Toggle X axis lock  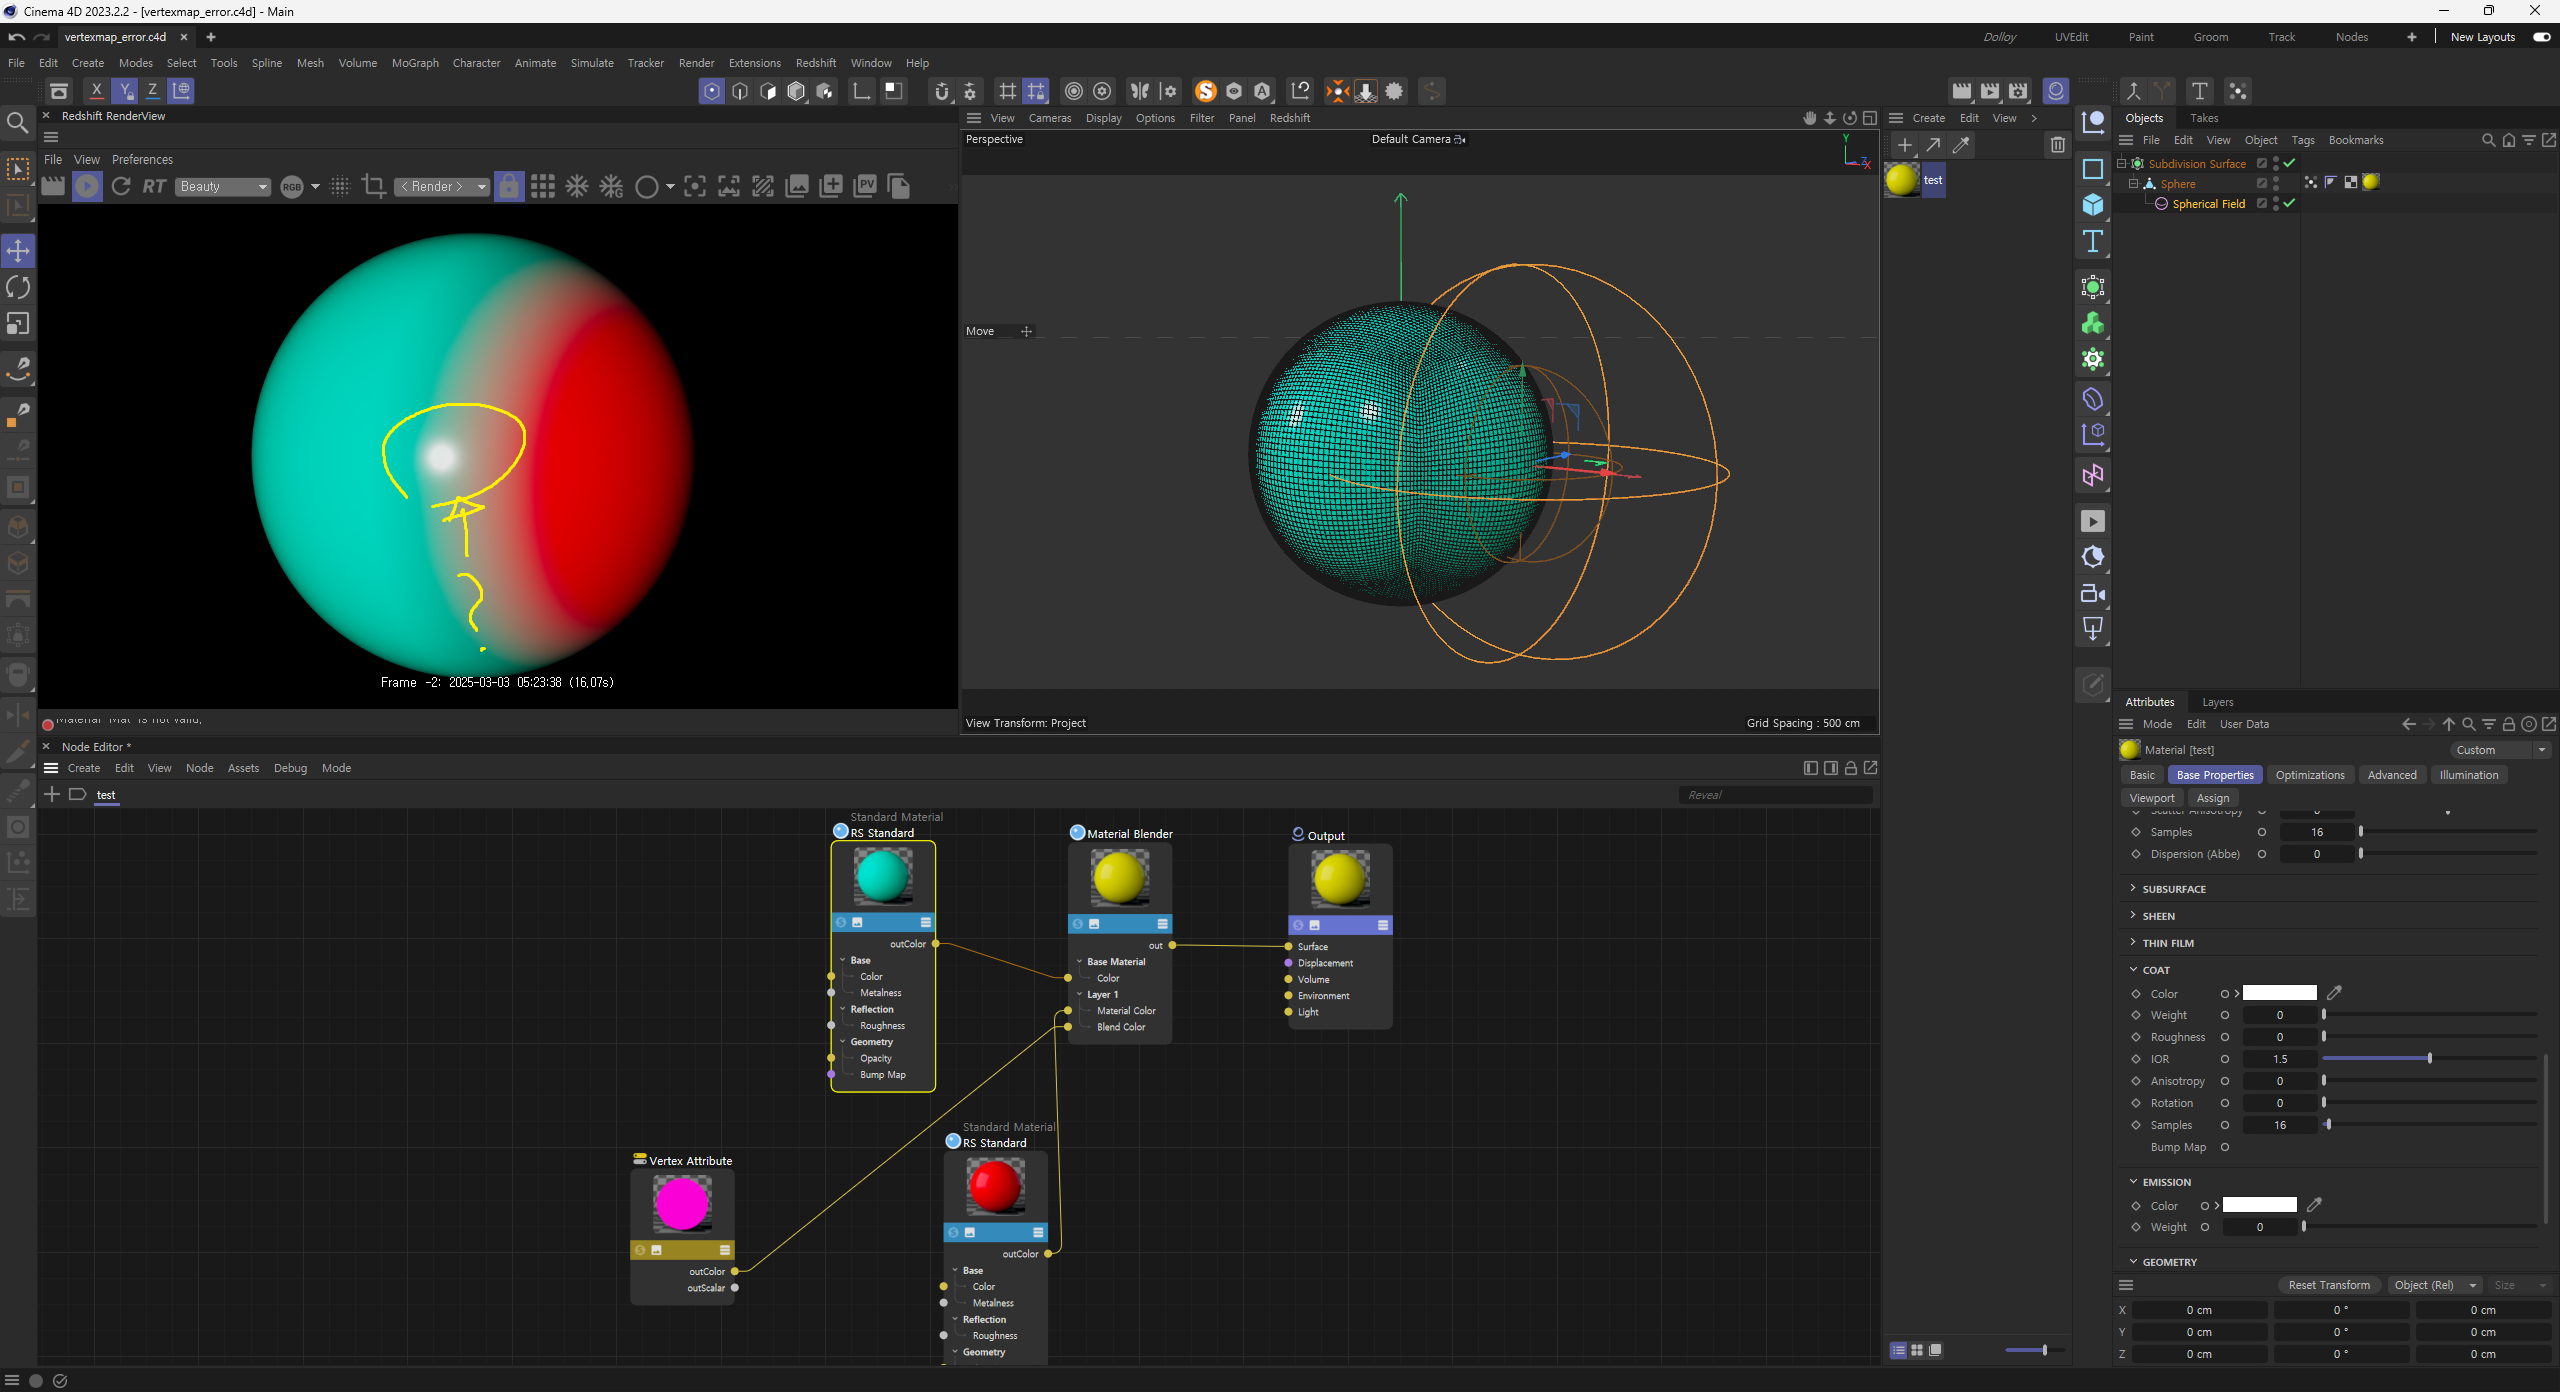pos(96,91)
